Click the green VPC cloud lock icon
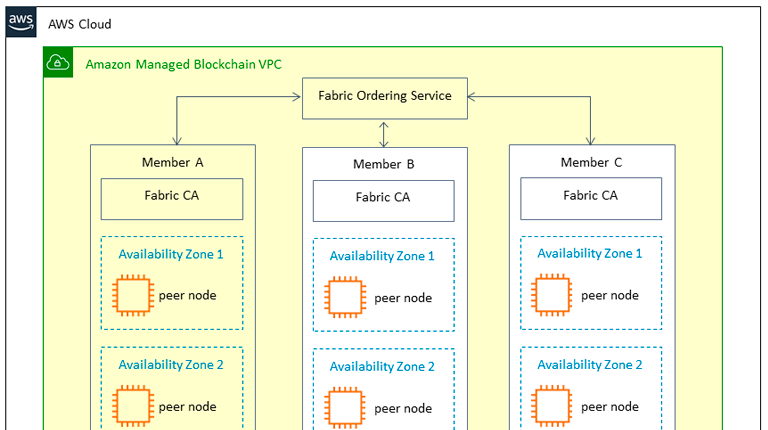The width and height of the screenshot is (768, 430). (58, 62)
